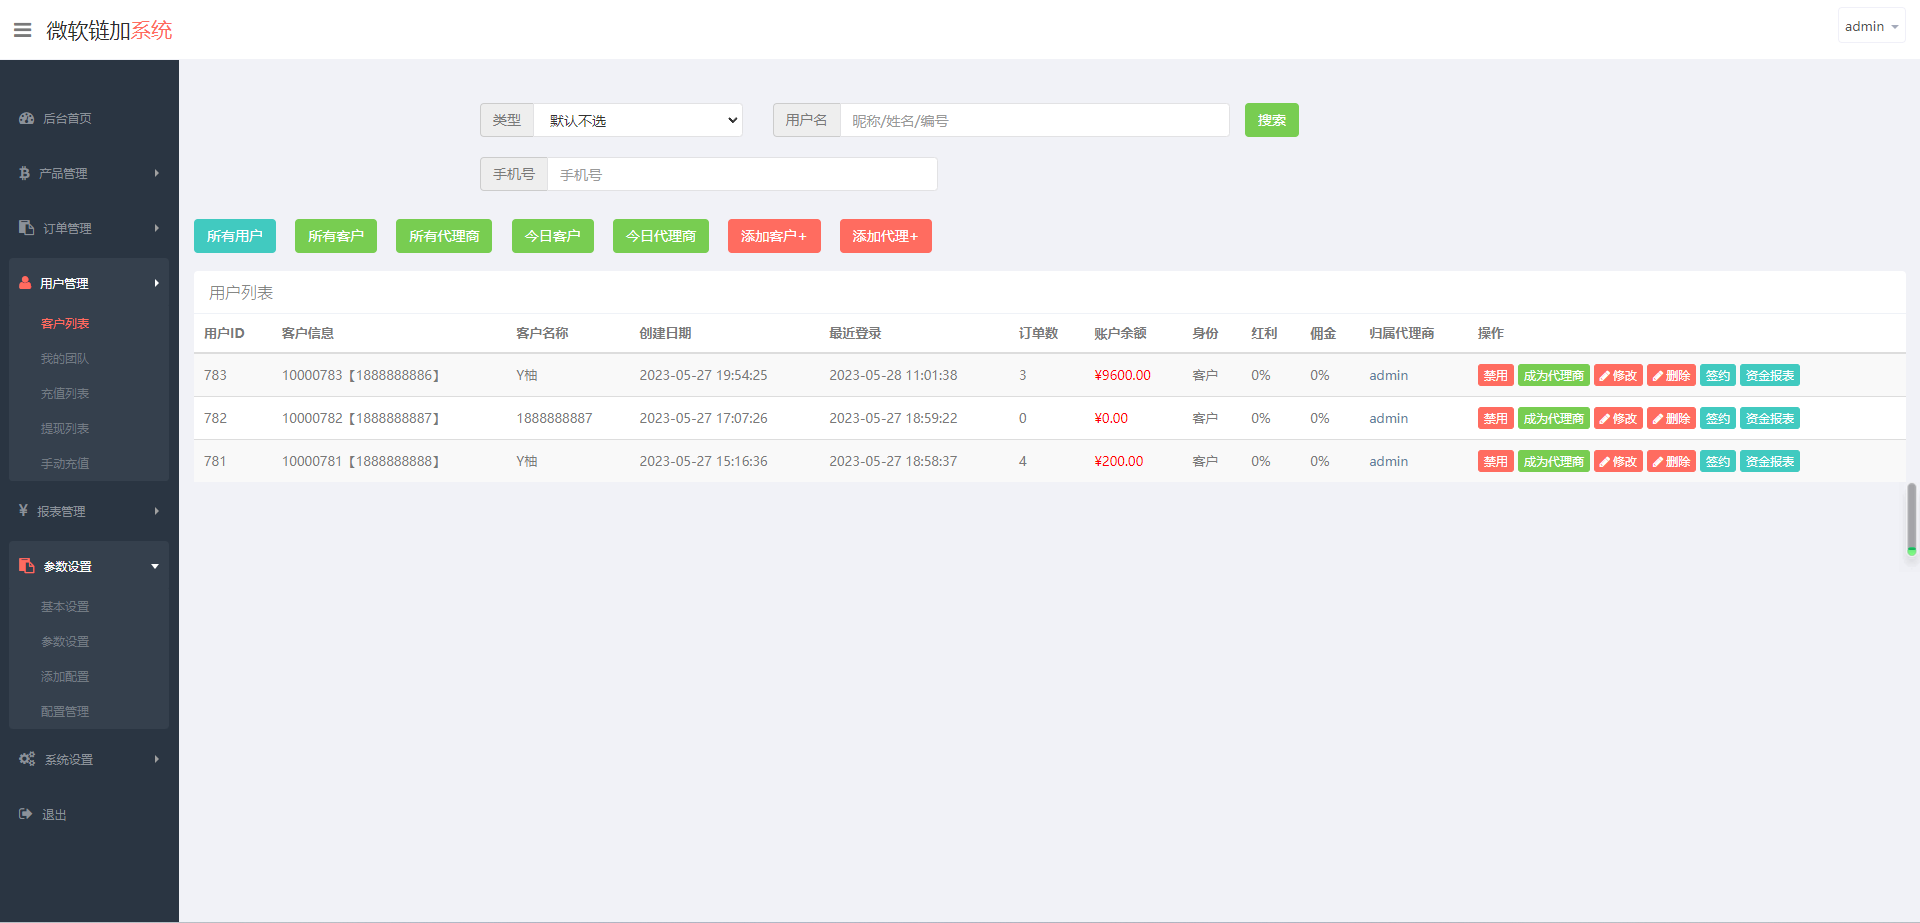
Task: Click 成为代理商 for user 781
Action: pos(1554,461)
